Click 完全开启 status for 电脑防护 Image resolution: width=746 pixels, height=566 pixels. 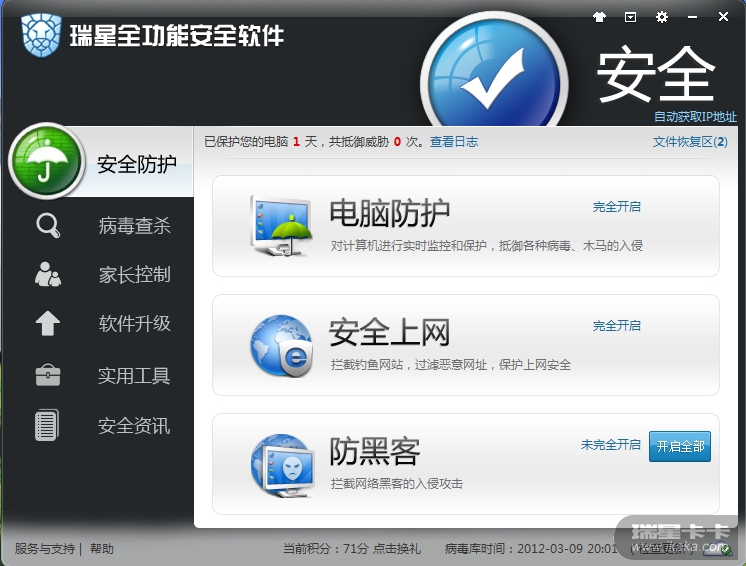pos(617,207)
